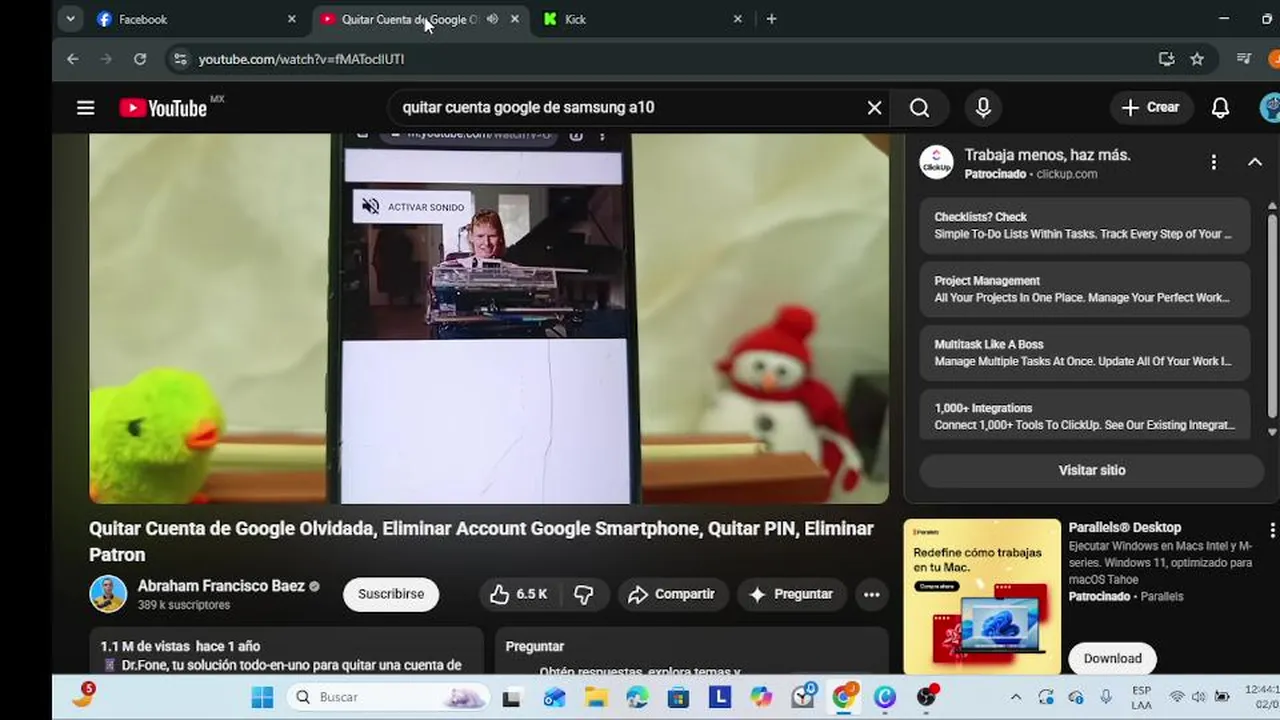Open ClickUp advertiser logo

click(937, 163)
